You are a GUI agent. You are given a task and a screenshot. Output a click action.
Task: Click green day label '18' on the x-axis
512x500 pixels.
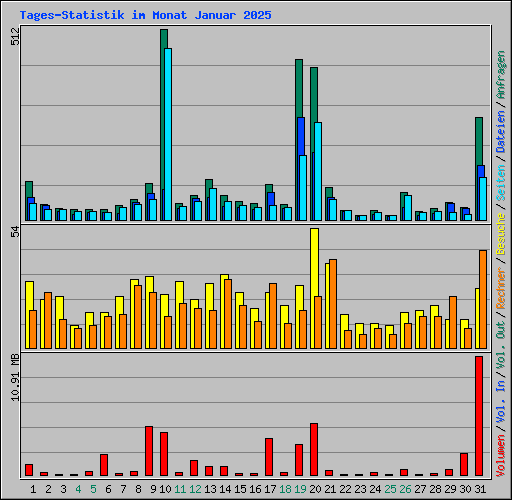click(x=285, y=489)
